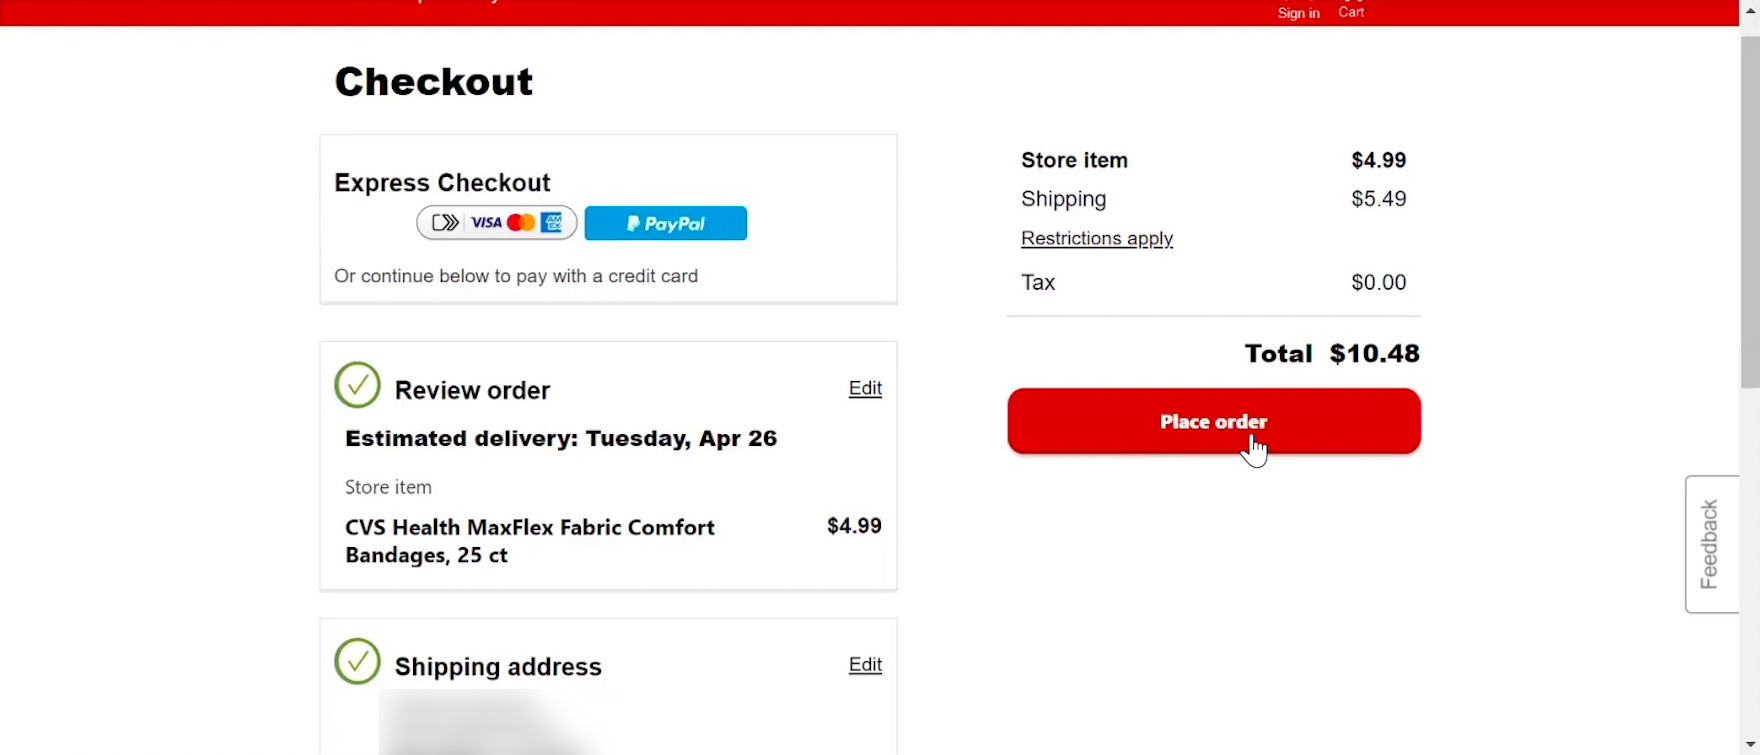This screenshot has height=755, width=1760.
Task: Open the Restrictions apply link
Action: click(1097, 238)
